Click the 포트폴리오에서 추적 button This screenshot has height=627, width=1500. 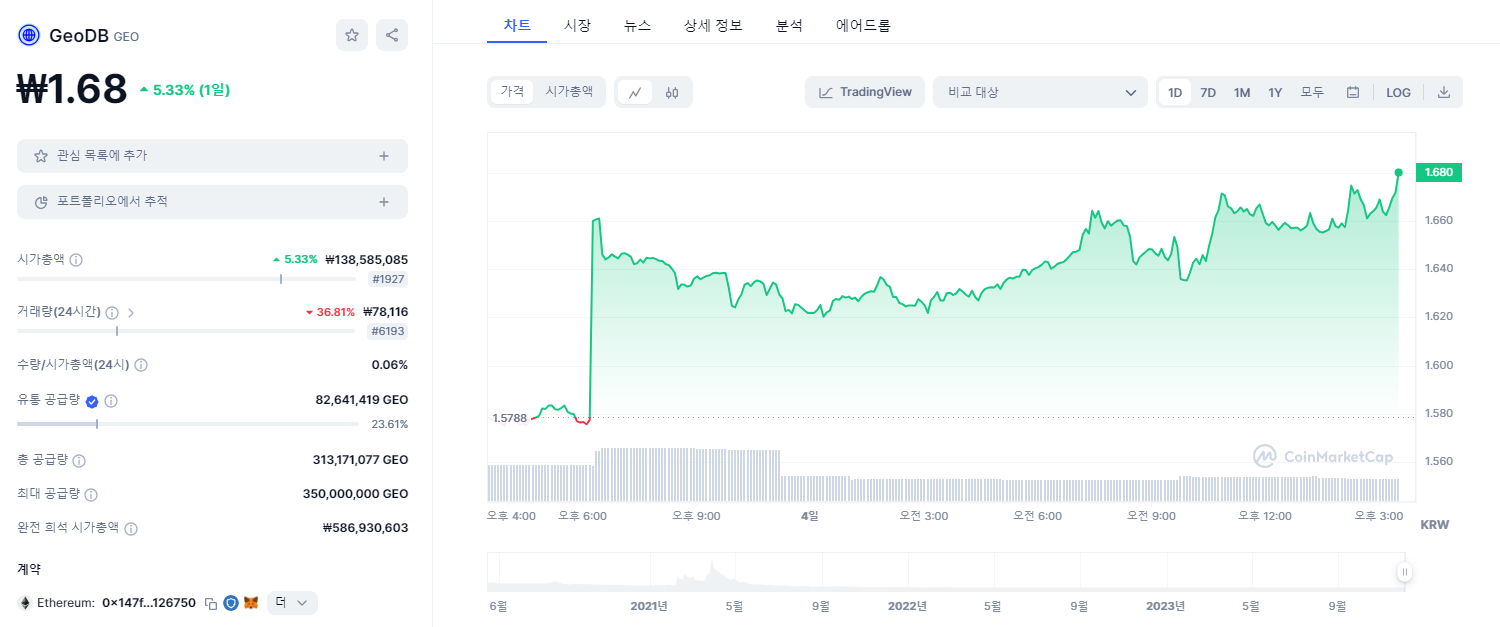point(212,202)
